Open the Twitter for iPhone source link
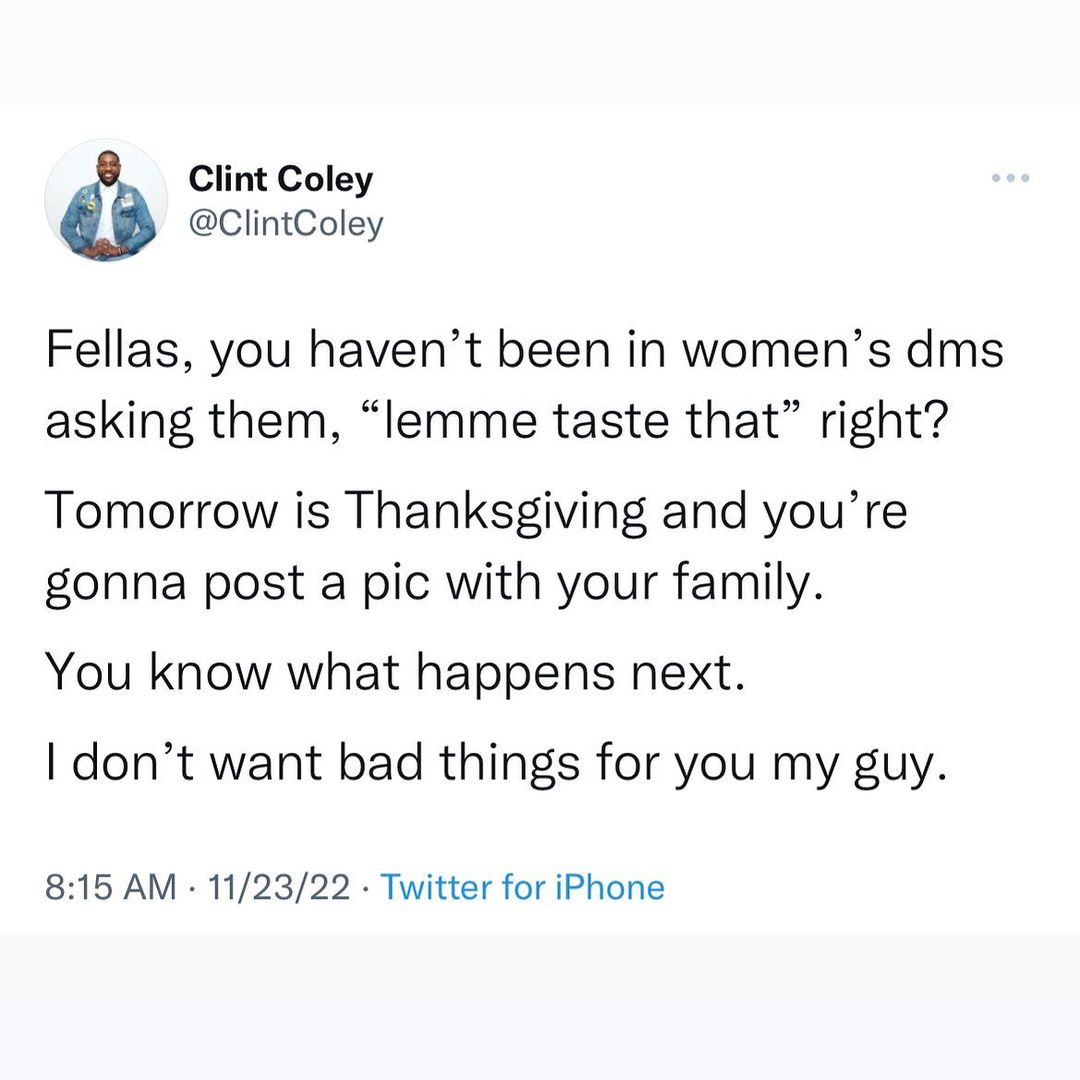1080x1080 pixels. 522,887
